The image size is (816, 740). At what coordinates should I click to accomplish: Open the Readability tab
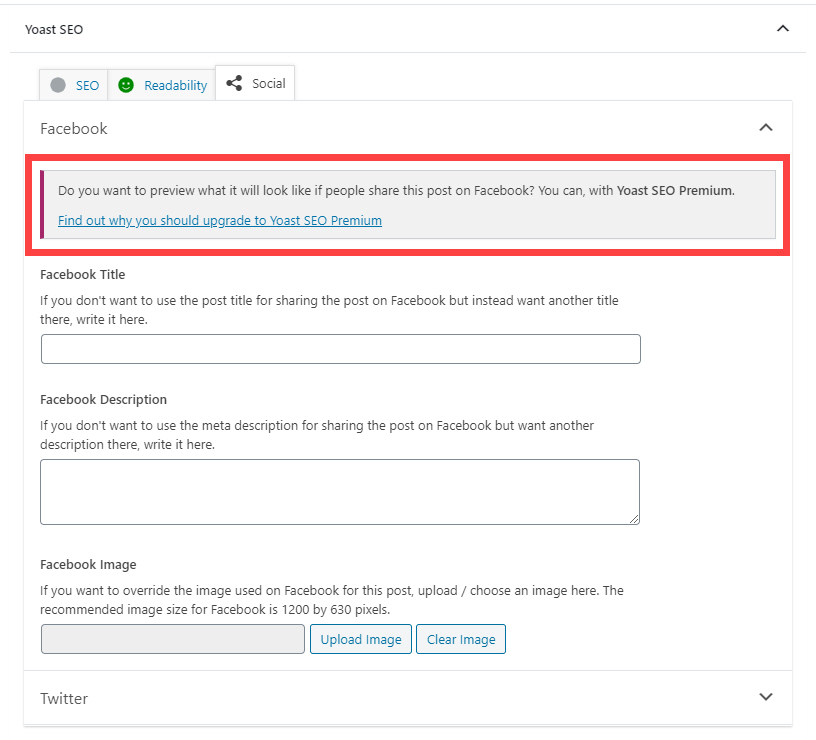(162, 85)
